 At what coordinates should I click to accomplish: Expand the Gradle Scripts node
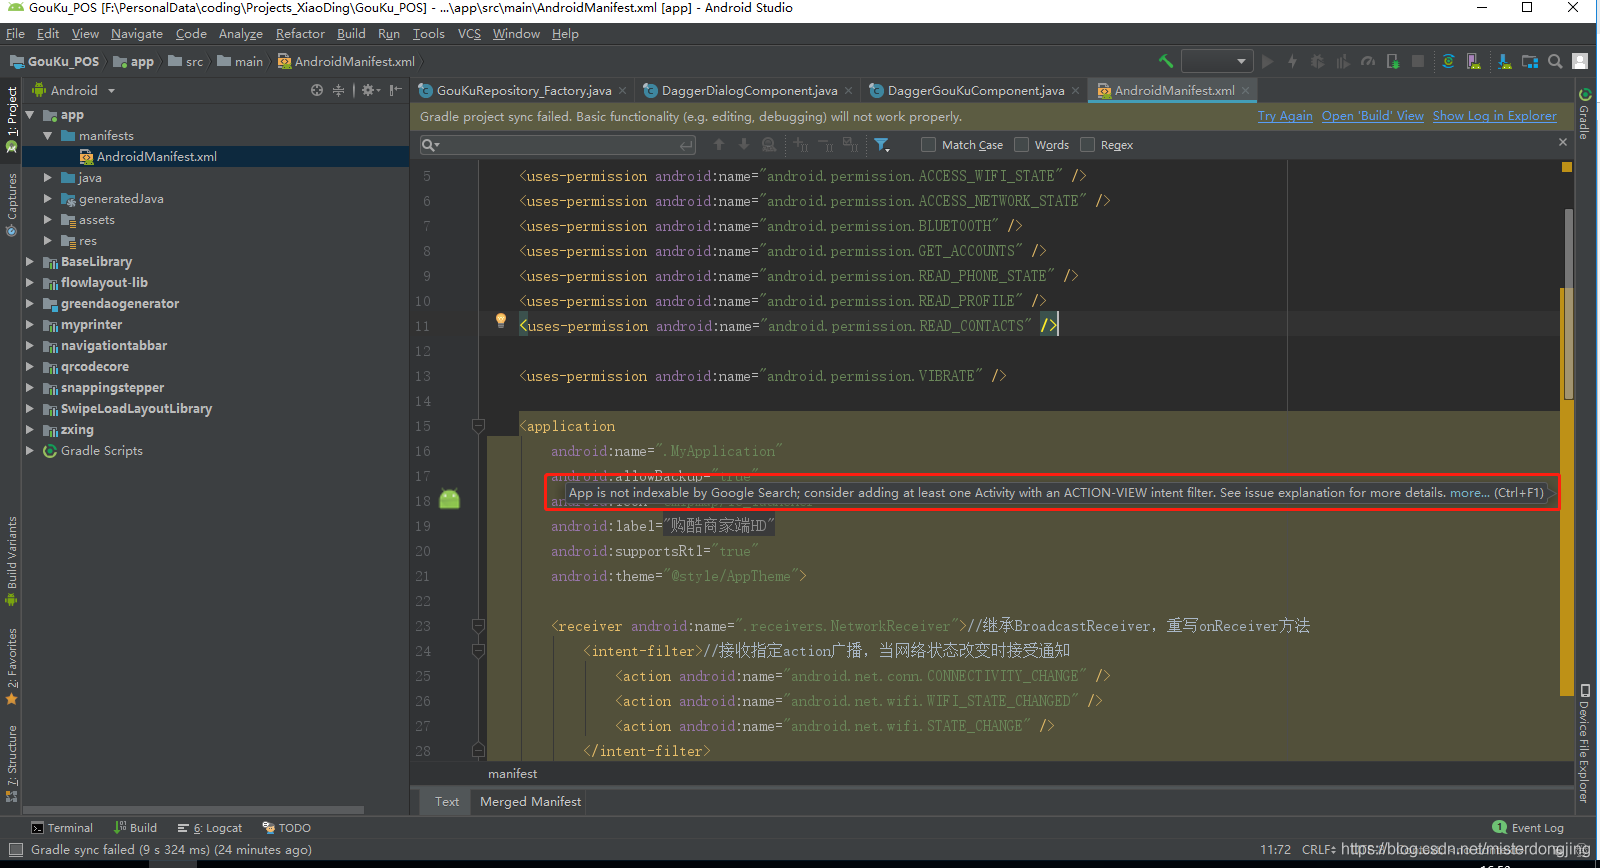click(30, 450)
